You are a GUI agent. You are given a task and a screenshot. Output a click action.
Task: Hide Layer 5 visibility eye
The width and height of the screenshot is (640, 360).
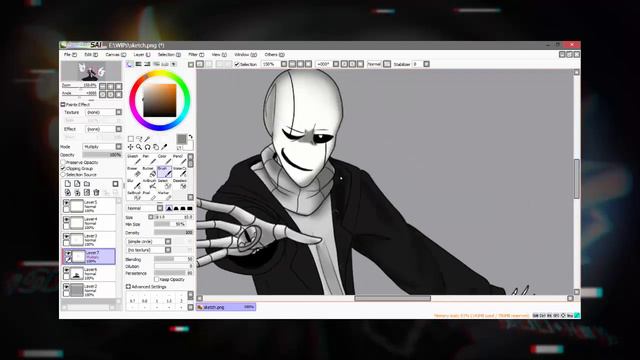[67, 202]
